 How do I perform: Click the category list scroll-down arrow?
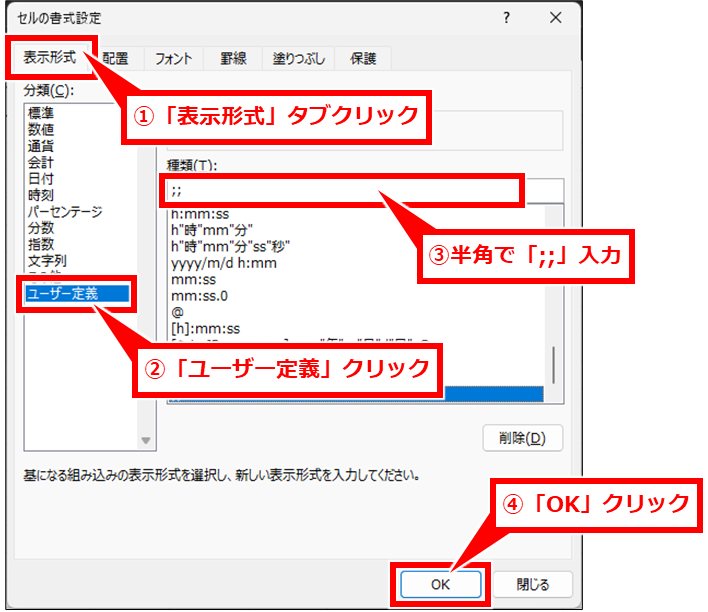[x=145, y=440]
